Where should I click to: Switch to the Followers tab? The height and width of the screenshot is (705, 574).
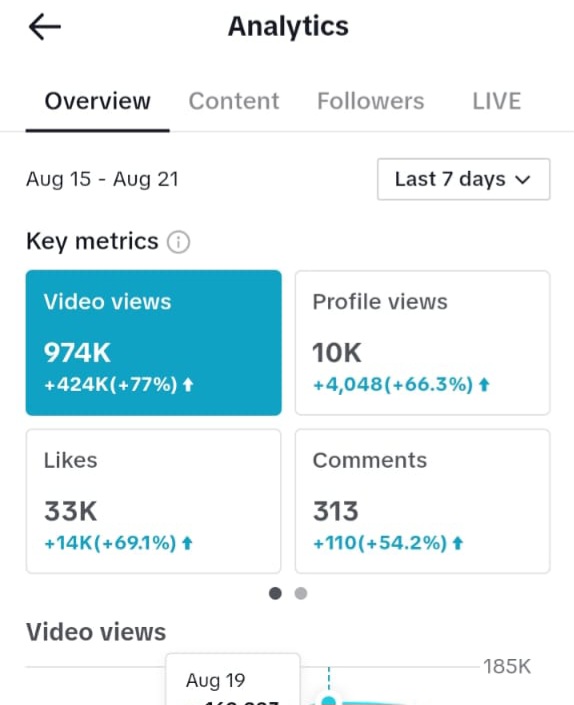tap(370, 101)
